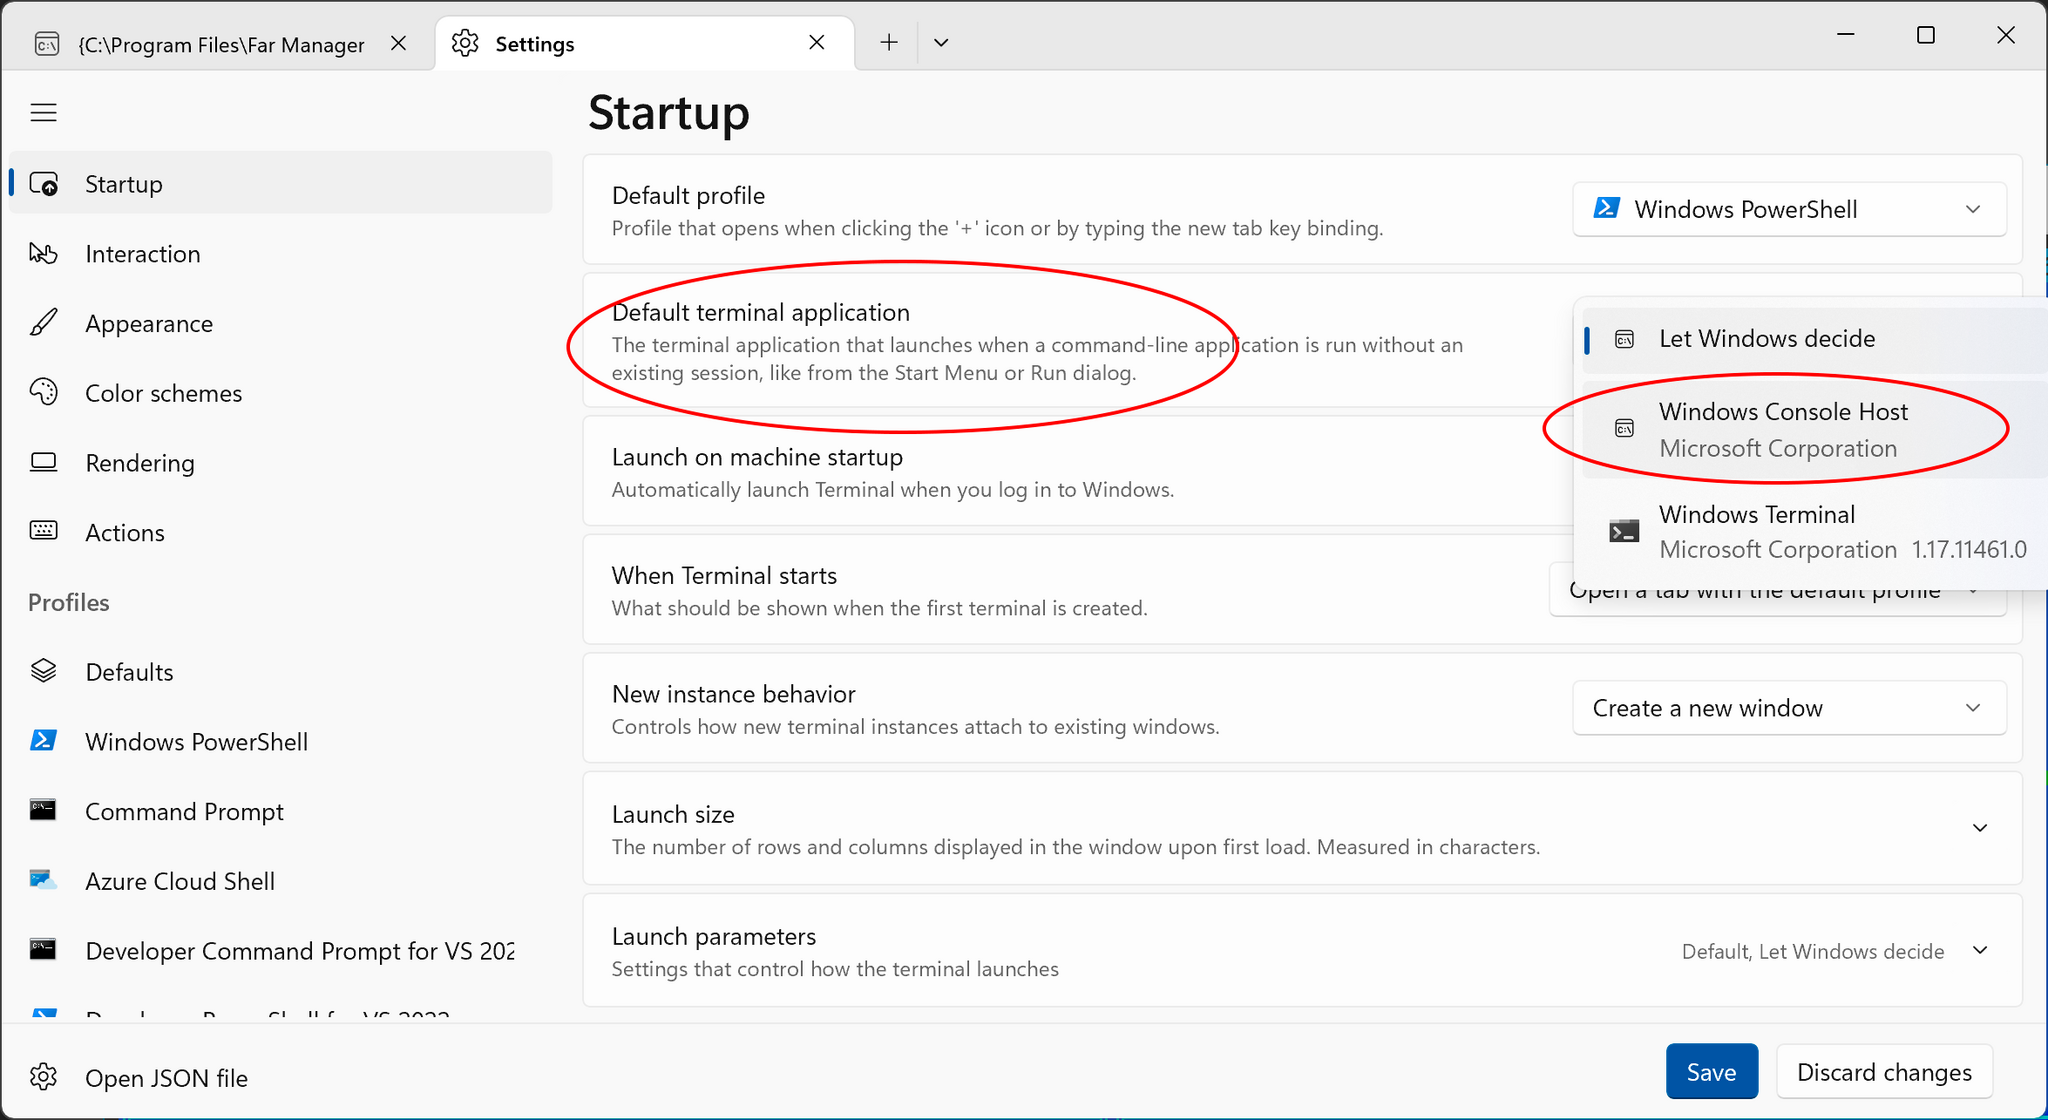This screenshot has height=1120, width=2048.
Task: Open the hamburger navigation menu
Action: pyautogui.click(x=44, y=113)
